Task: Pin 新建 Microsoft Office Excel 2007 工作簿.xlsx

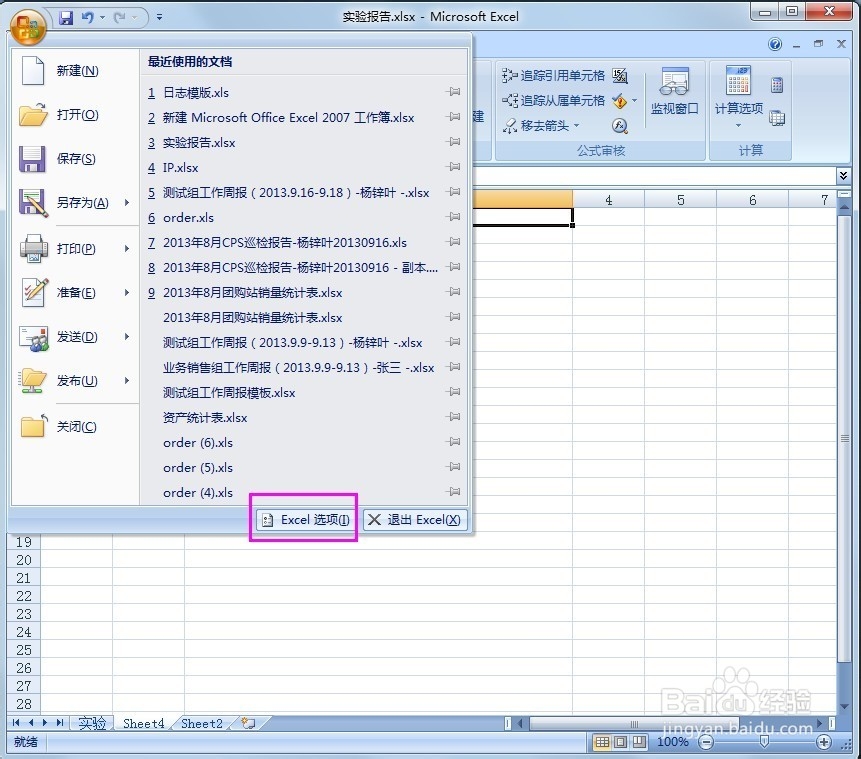Action: [453, 116]
